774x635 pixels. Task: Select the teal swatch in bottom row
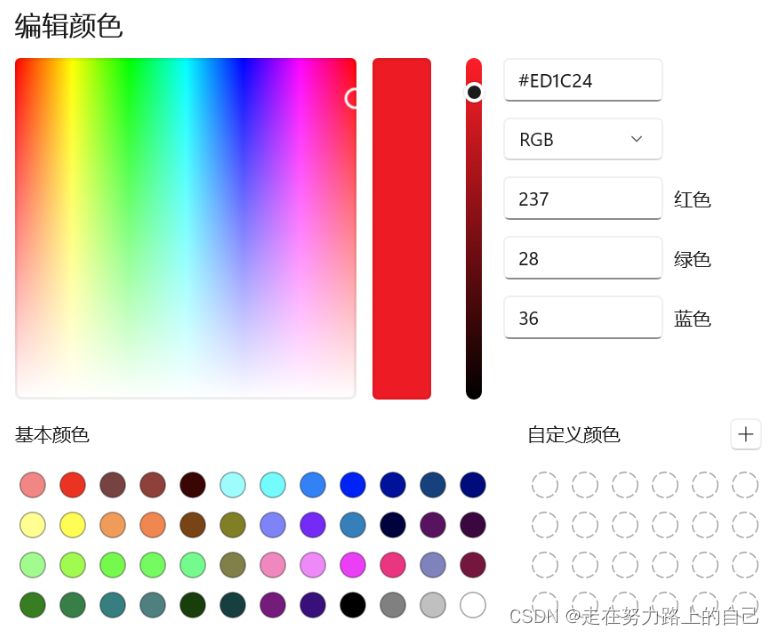113,605
